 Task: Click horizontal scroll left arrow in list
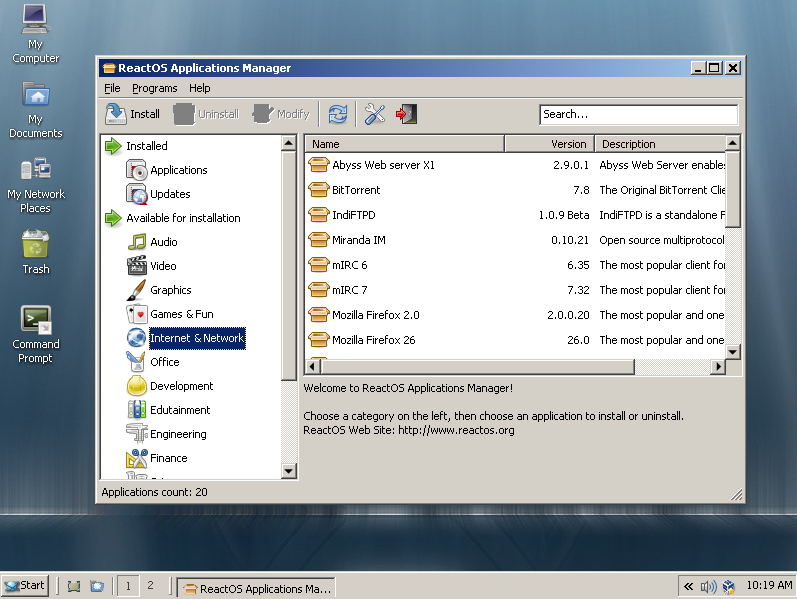click(x=313, y=367)
